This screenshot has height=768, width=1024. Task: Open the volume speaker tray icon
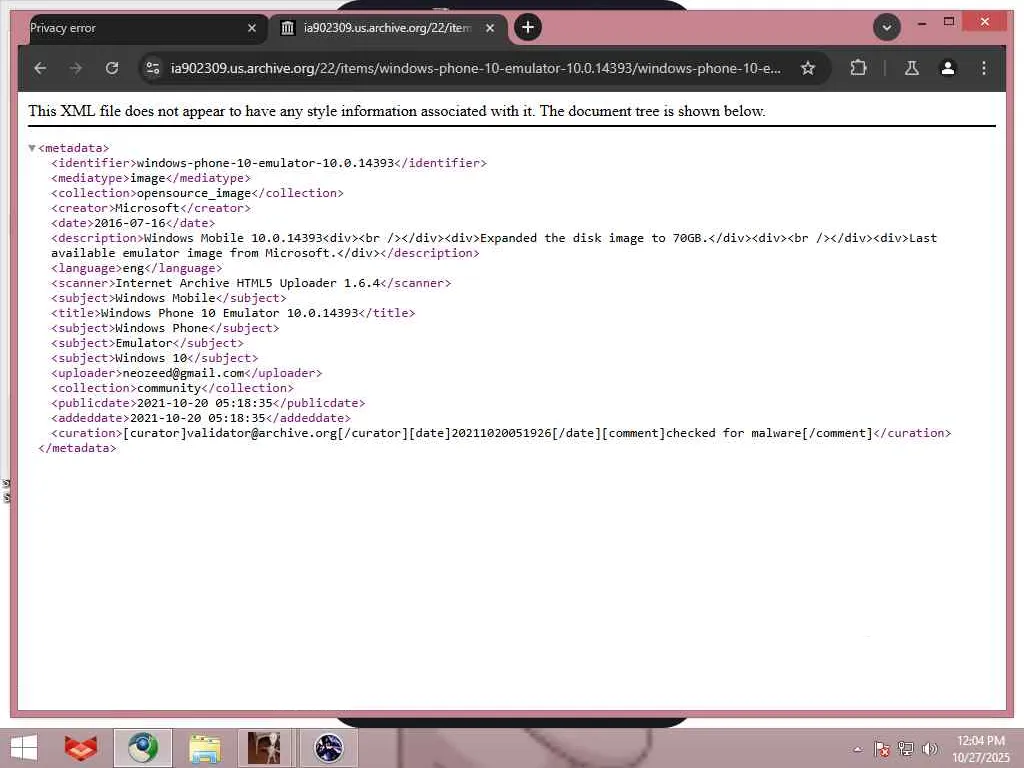(929, 749)
